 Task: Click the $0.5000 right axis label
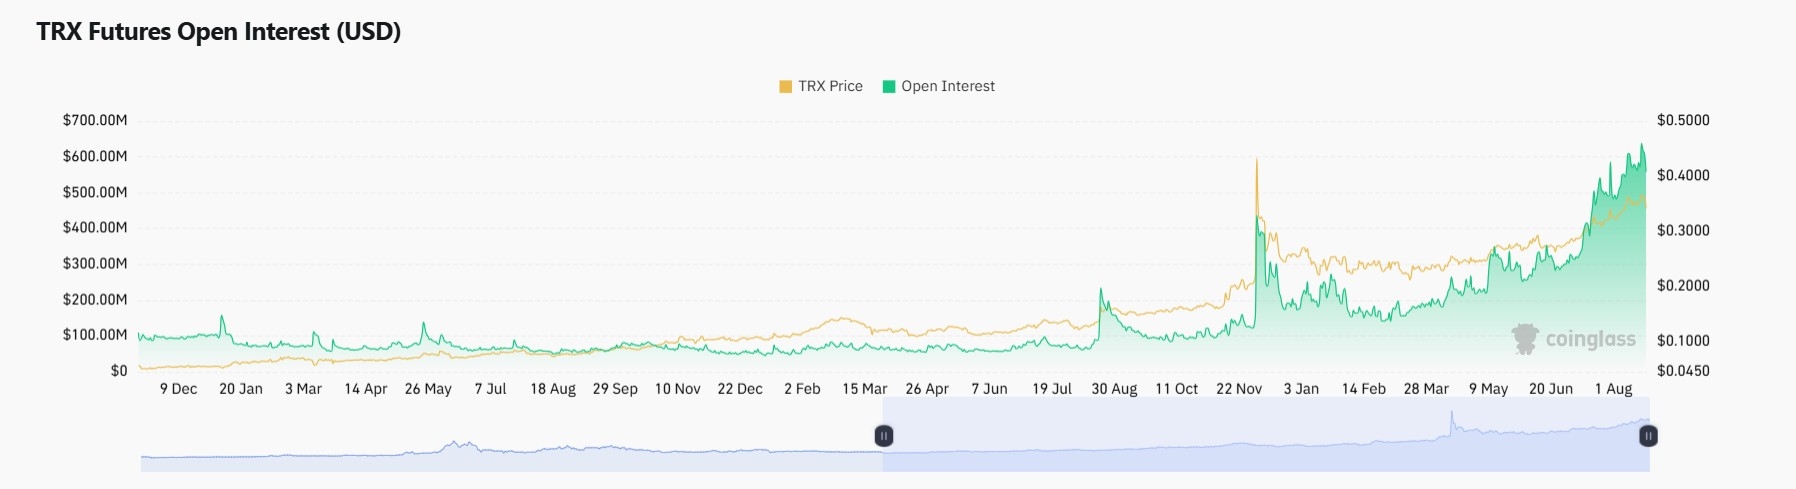1683,120
